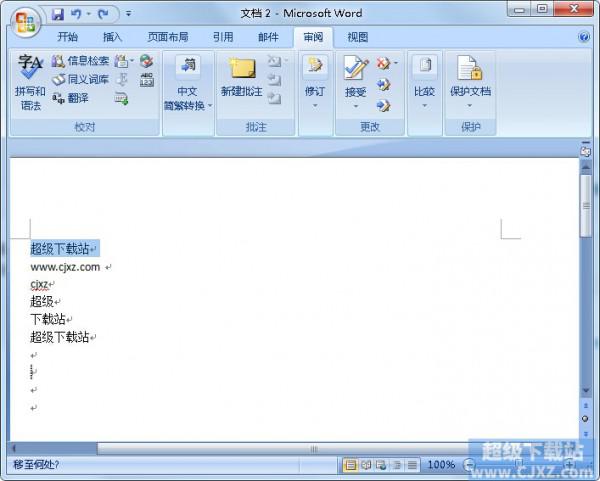The image size is (600, 481).
Task: Click the vertical scrollbar down arrow
Action: coord(585,390)
